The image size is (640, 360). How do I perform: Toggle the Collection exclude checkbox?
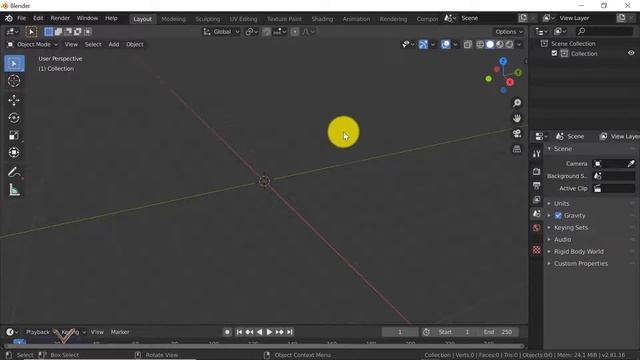[554, 53]
